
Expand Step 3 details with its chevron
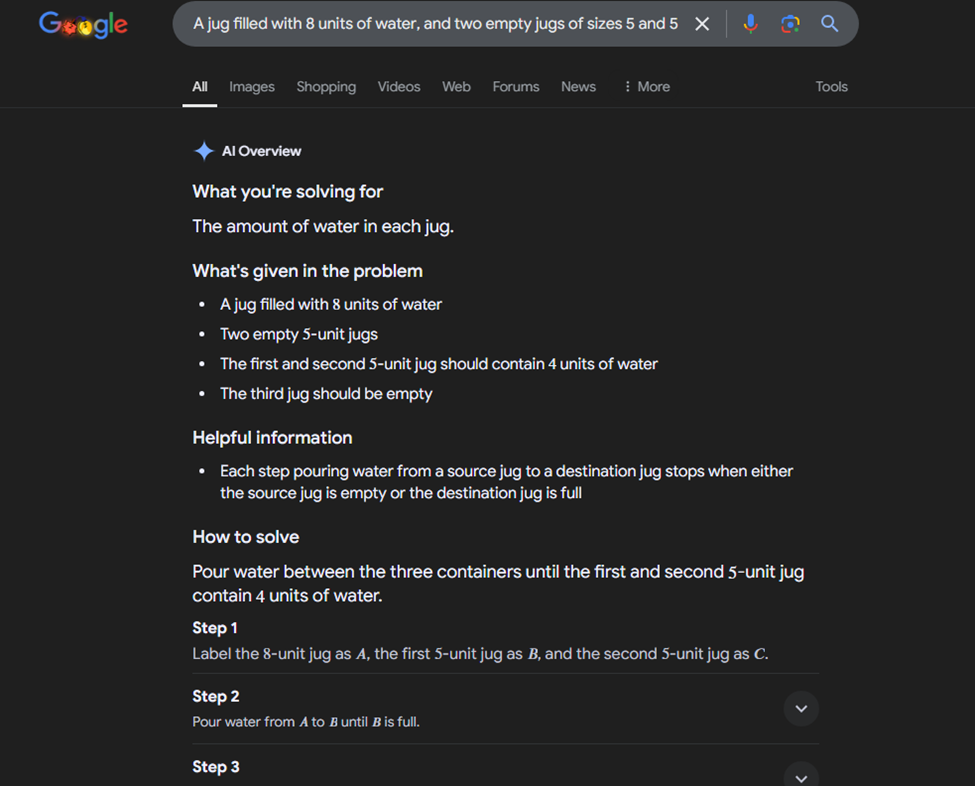(801, 776)
